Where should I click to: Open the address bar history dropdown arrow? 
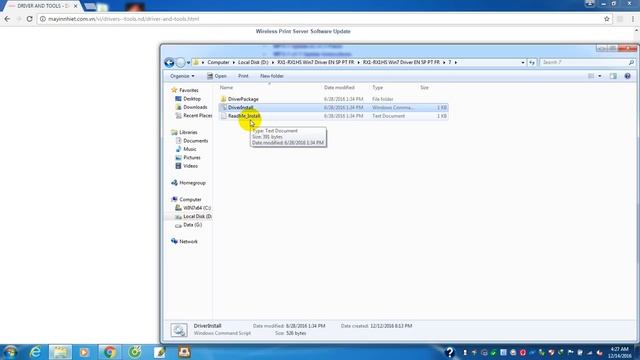coord(523,62)
